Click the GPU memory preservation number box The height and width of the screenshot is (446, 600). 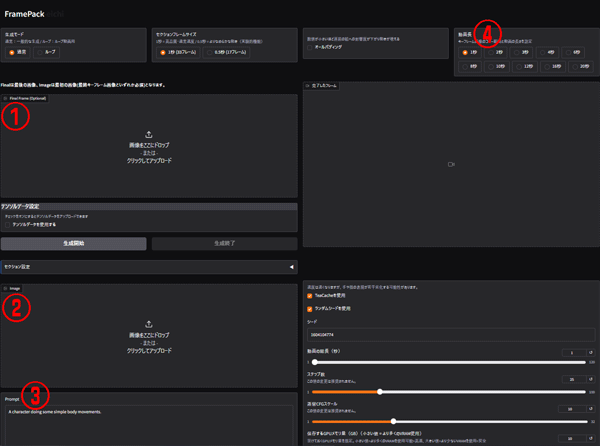point(572,438)
